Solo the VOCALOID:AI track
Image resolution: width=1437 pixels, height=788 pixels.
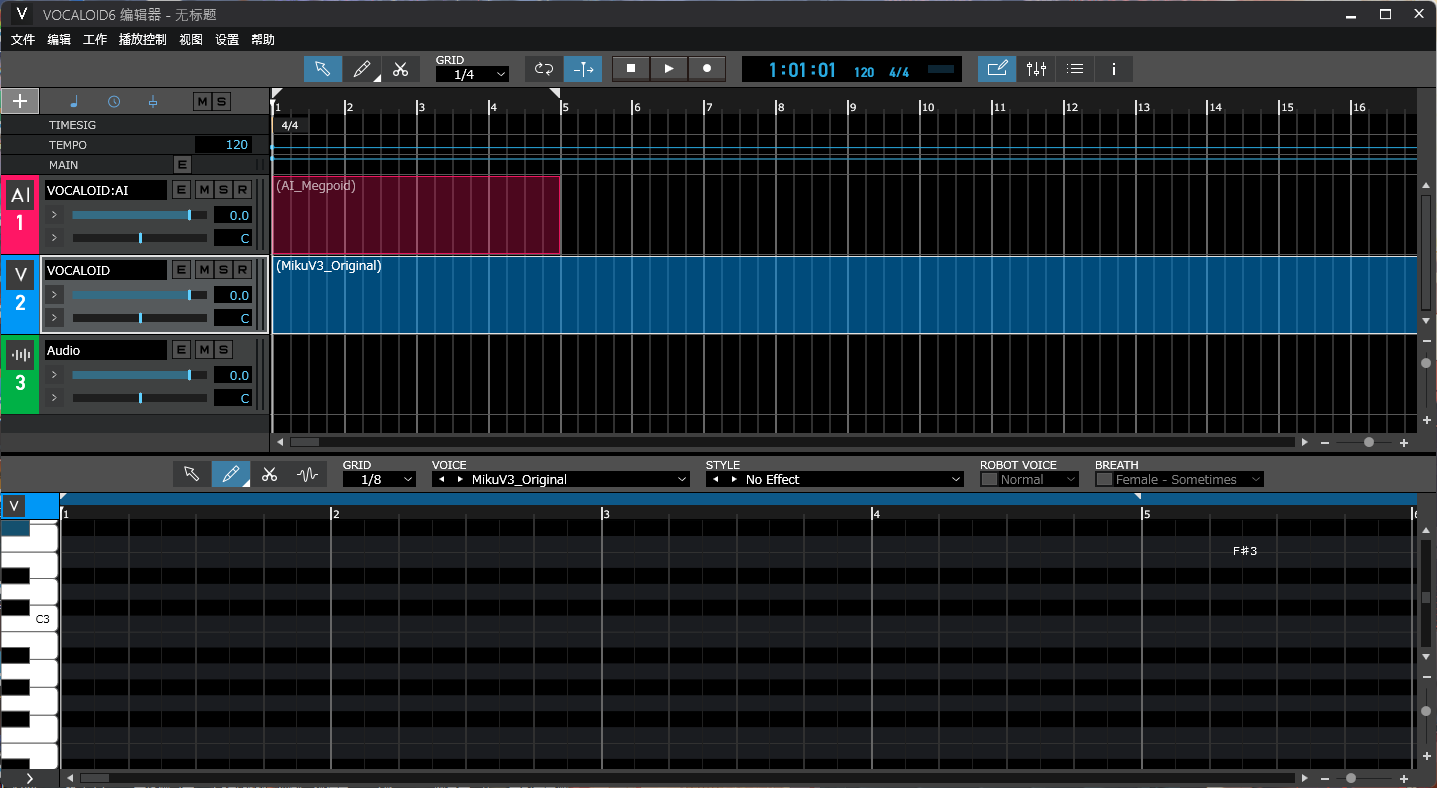(x=223, y=190)
